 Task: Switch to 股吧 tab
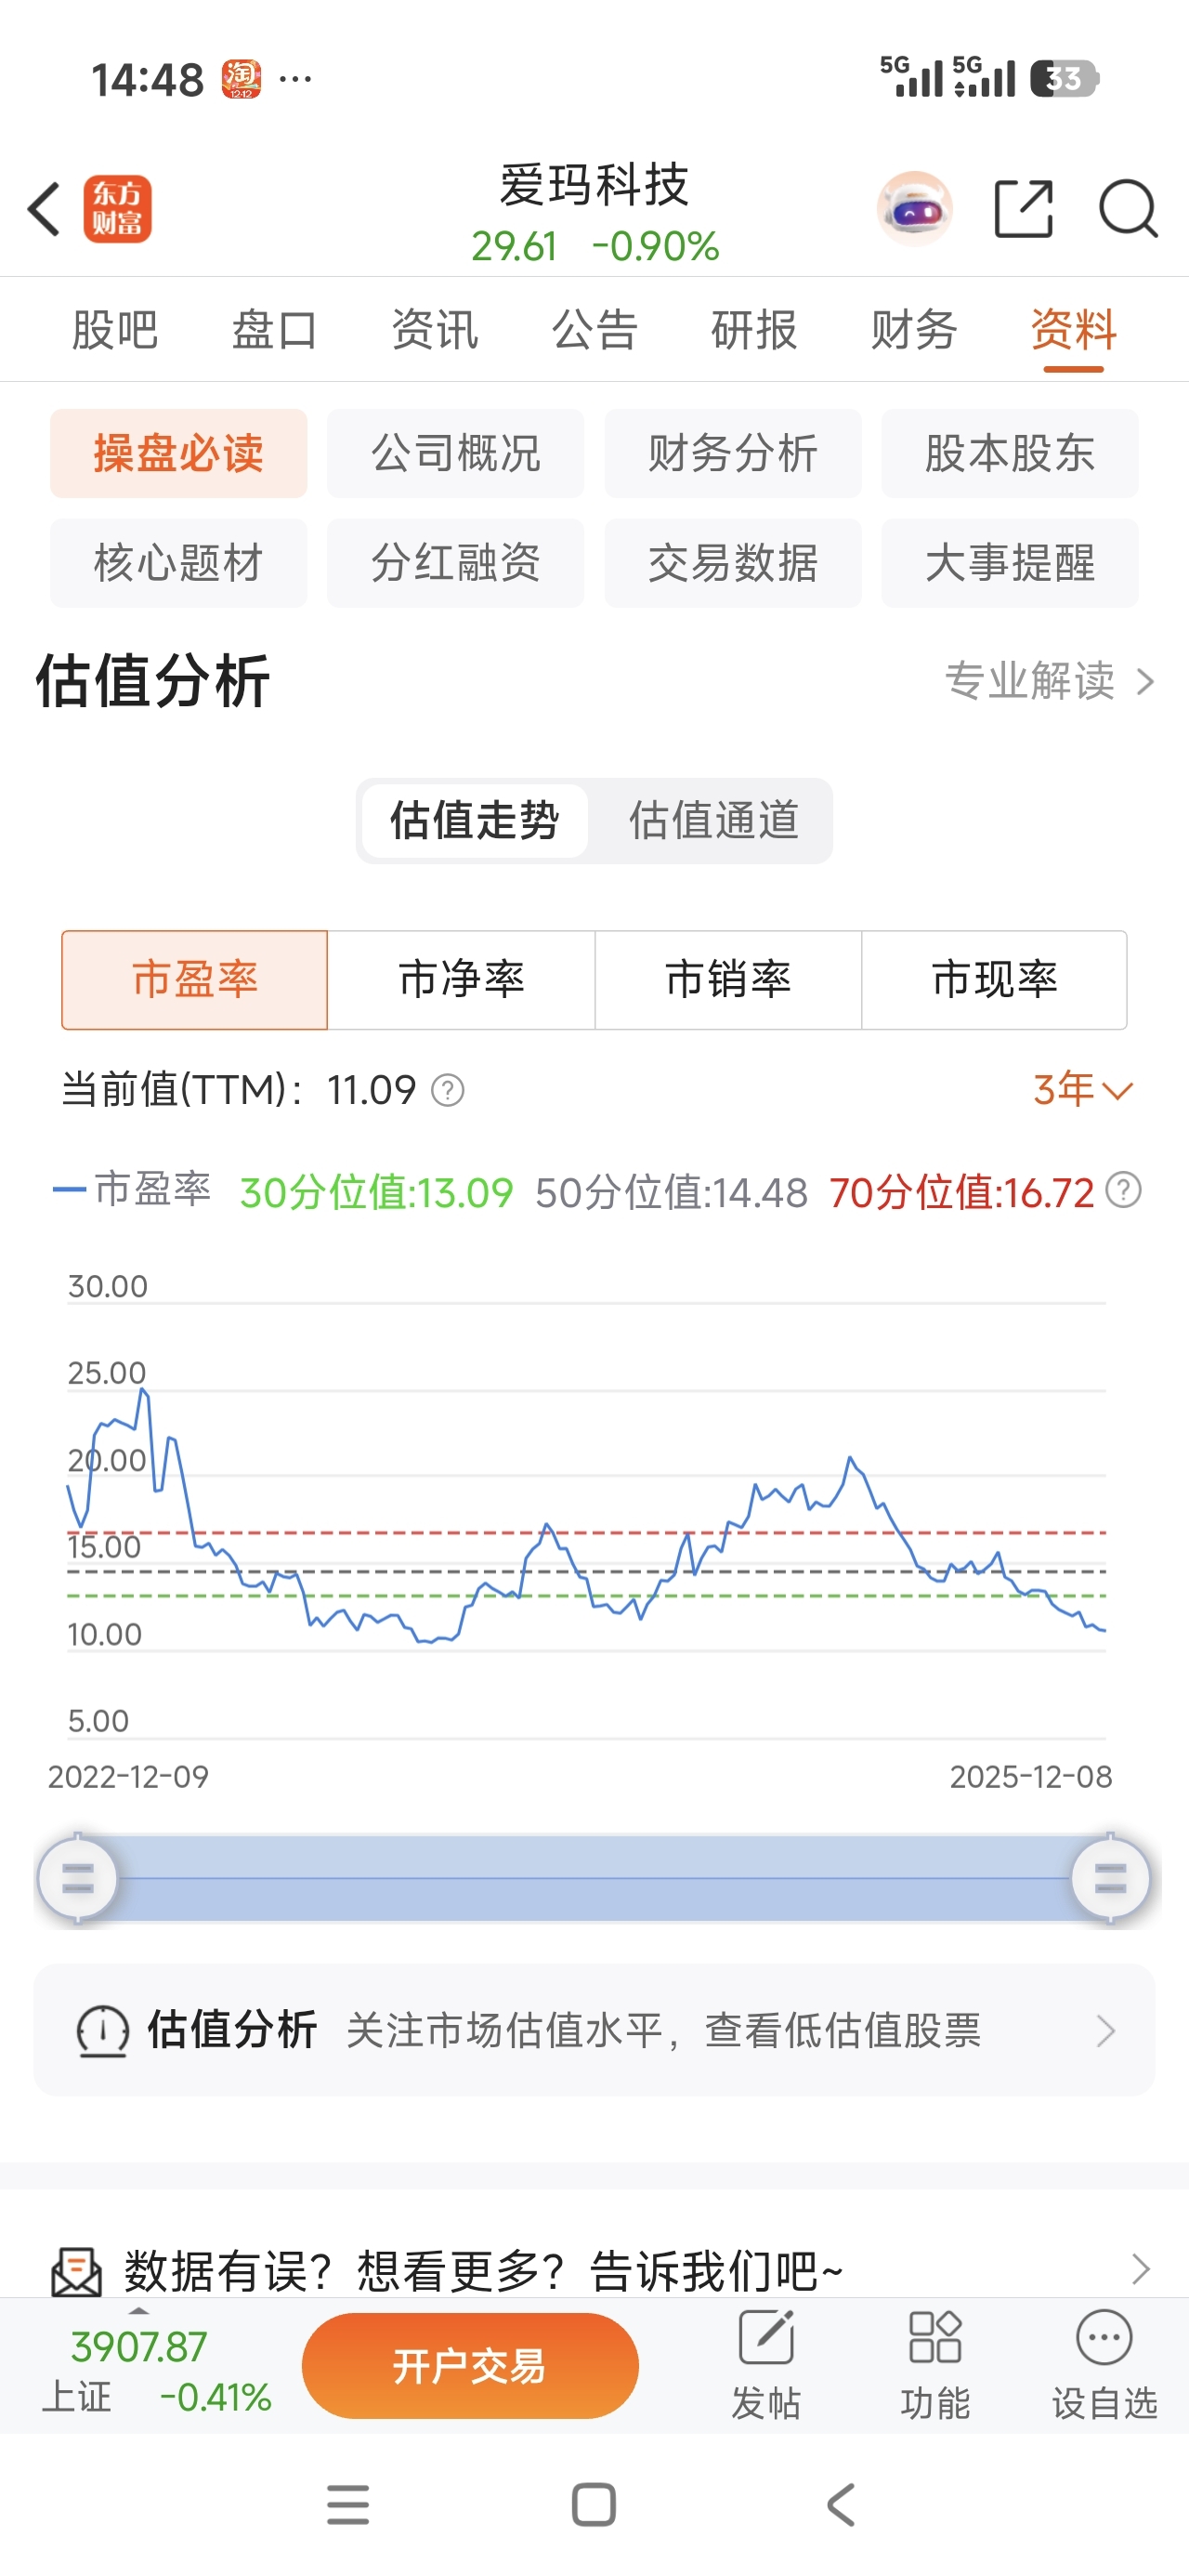pyautogui.click(x=115, y=330)
